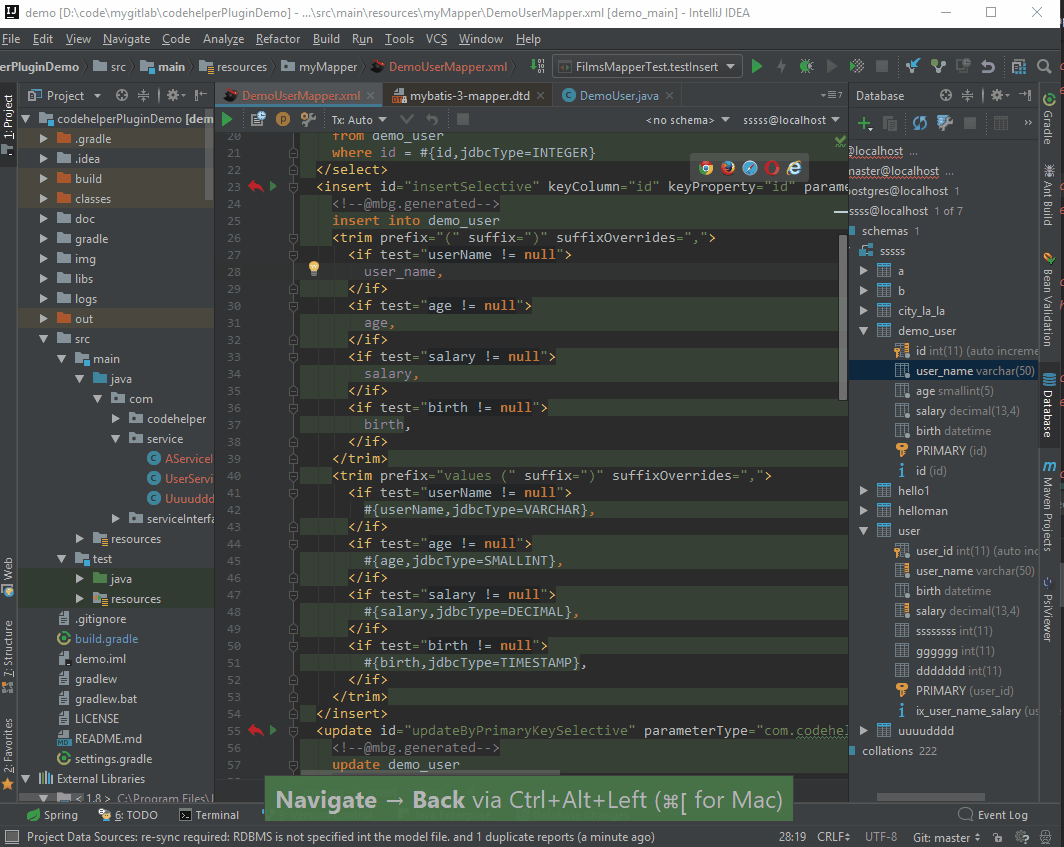Open the VCS menu

point(436,39)
